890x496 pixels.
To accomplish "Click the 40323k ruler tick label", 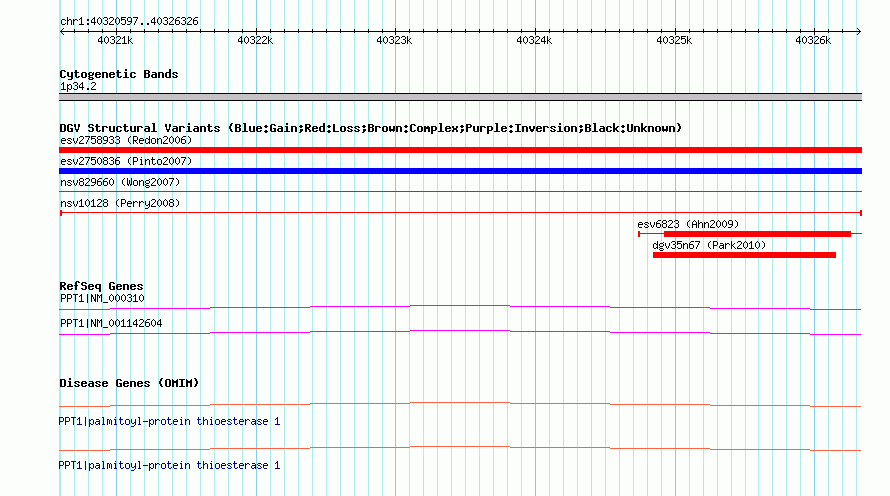I will click(x=394, y=40).
